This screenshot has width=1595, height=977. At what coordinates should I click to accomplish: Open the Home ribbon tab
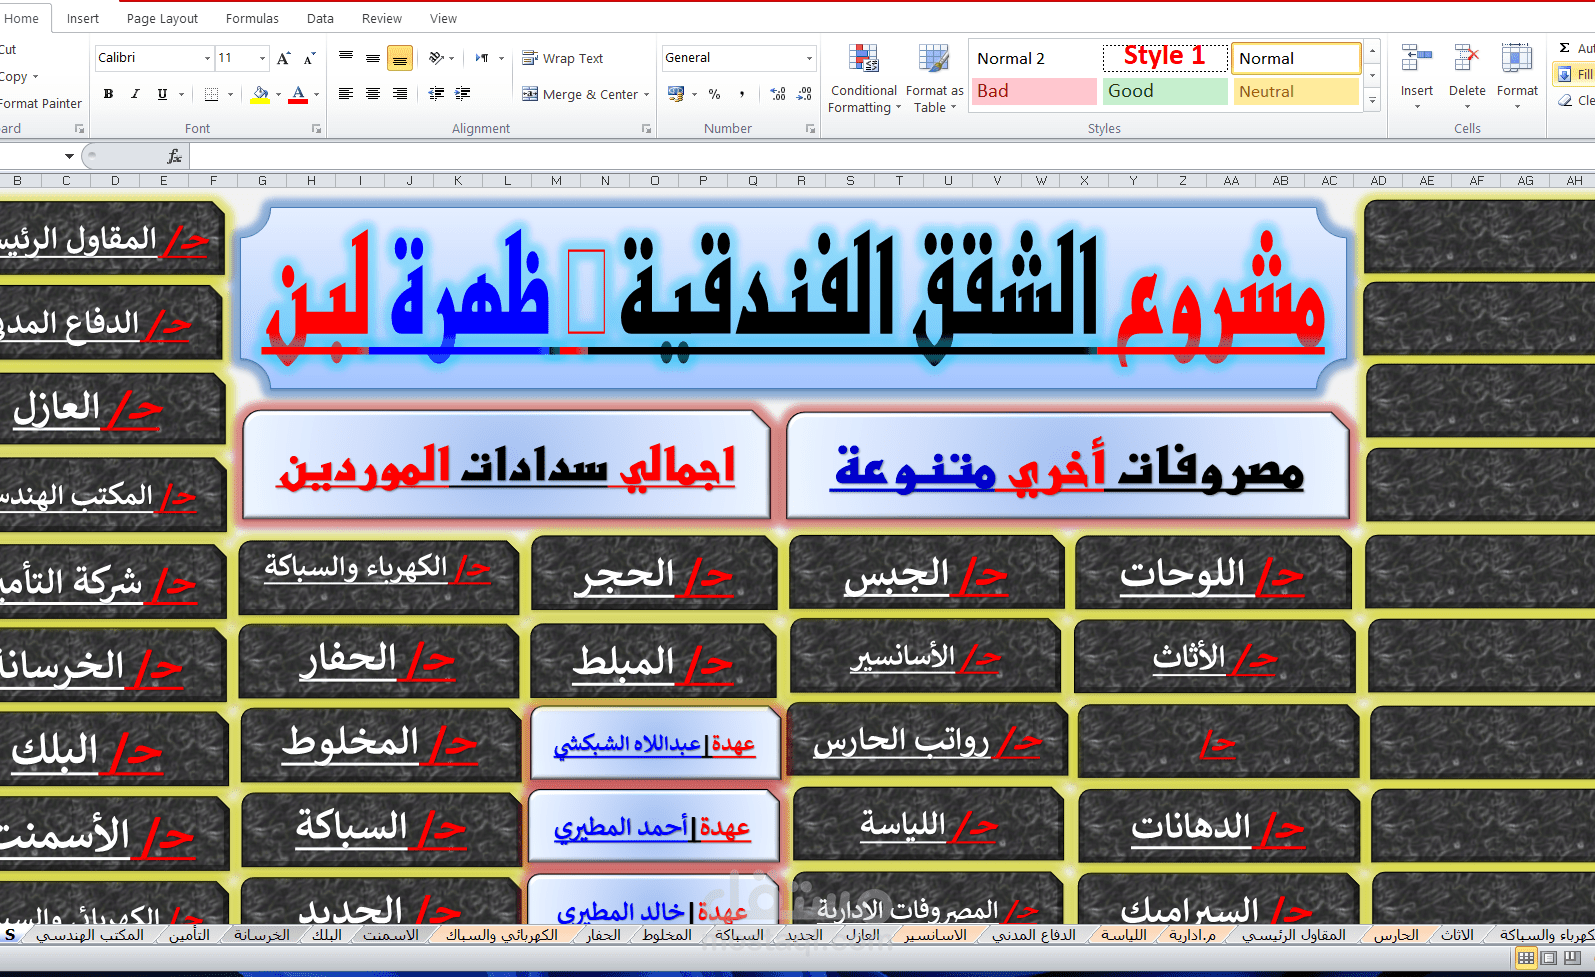(x=21, y=18)
